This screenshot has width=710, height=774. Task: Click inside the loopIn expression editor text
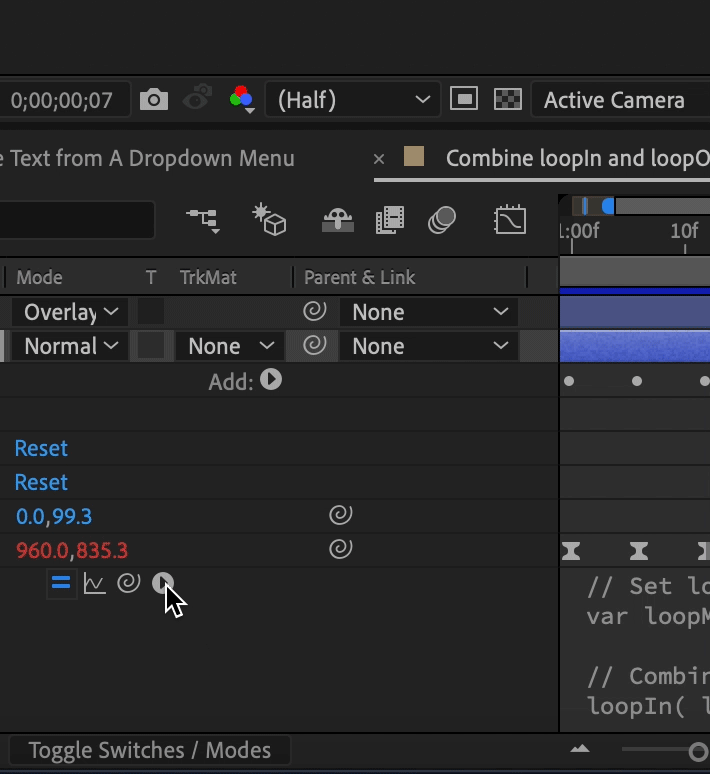(648, 646)
